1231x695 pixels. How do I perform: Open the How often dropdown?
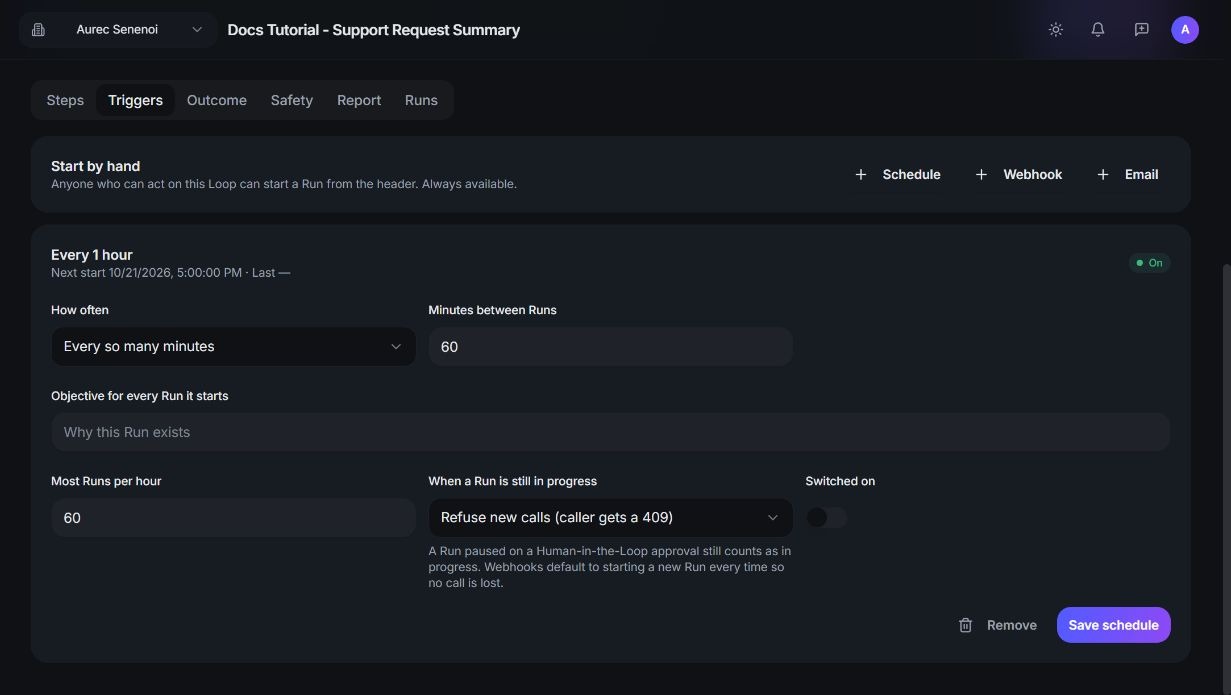pos(233,346)
